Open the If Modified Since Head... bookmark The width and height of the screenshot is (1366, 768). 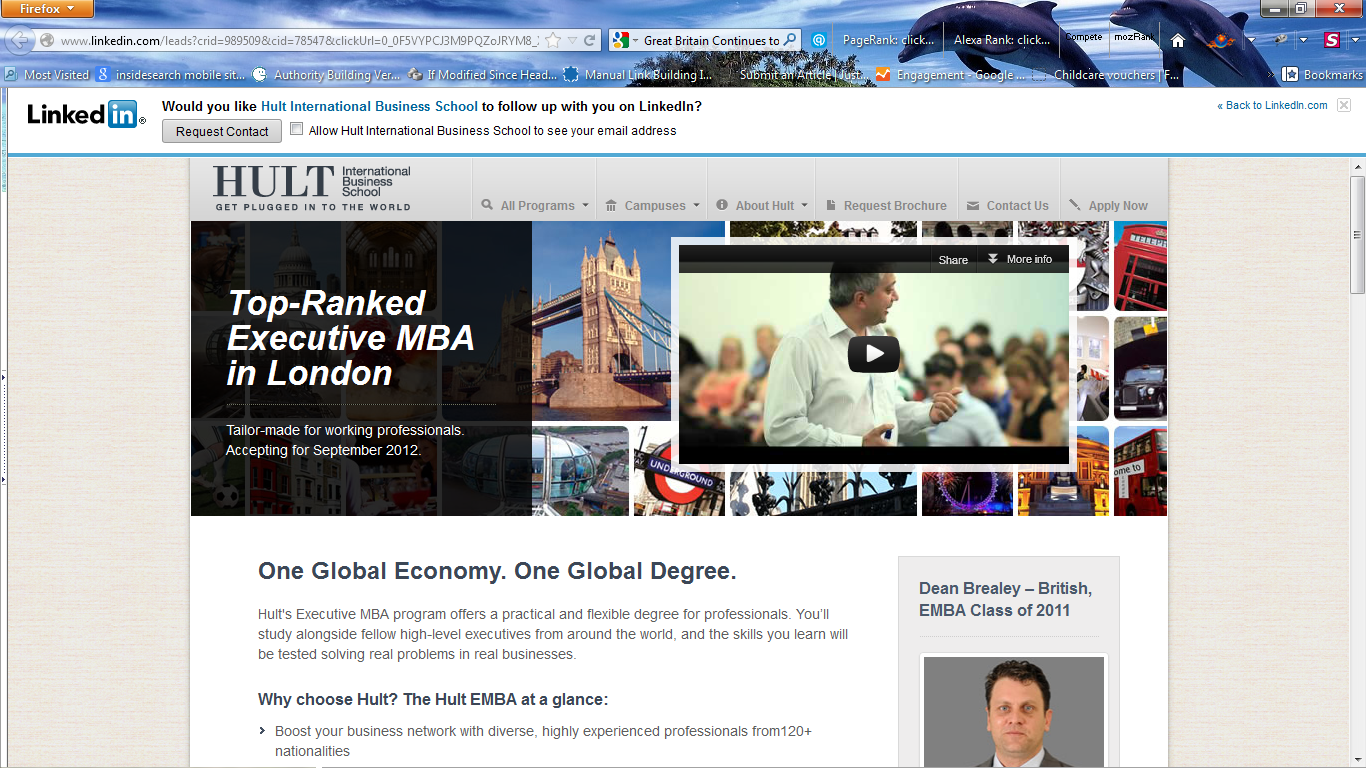[x=483, y=74]
